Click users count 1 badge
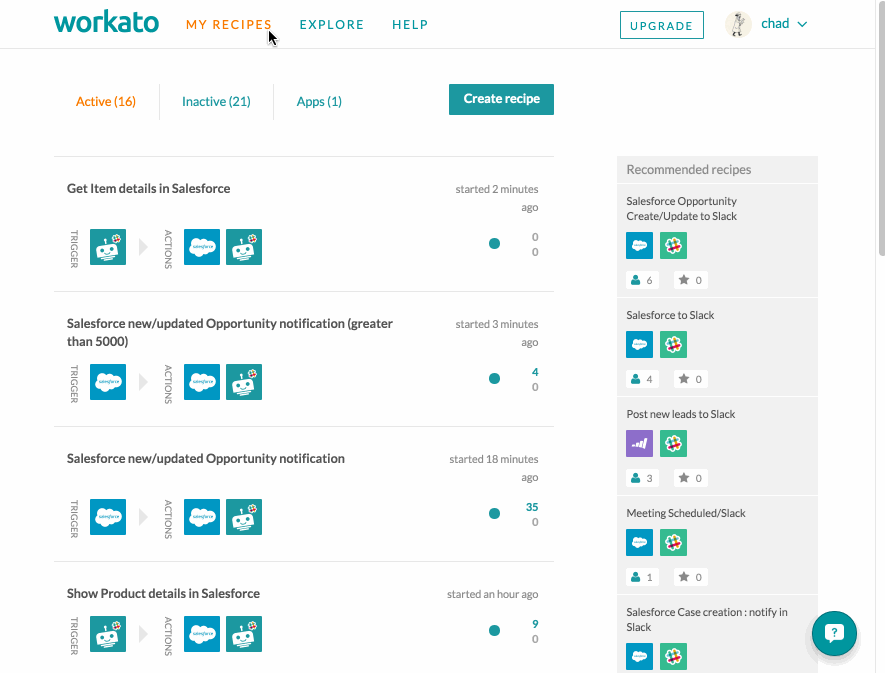 (x=642, y=577)
